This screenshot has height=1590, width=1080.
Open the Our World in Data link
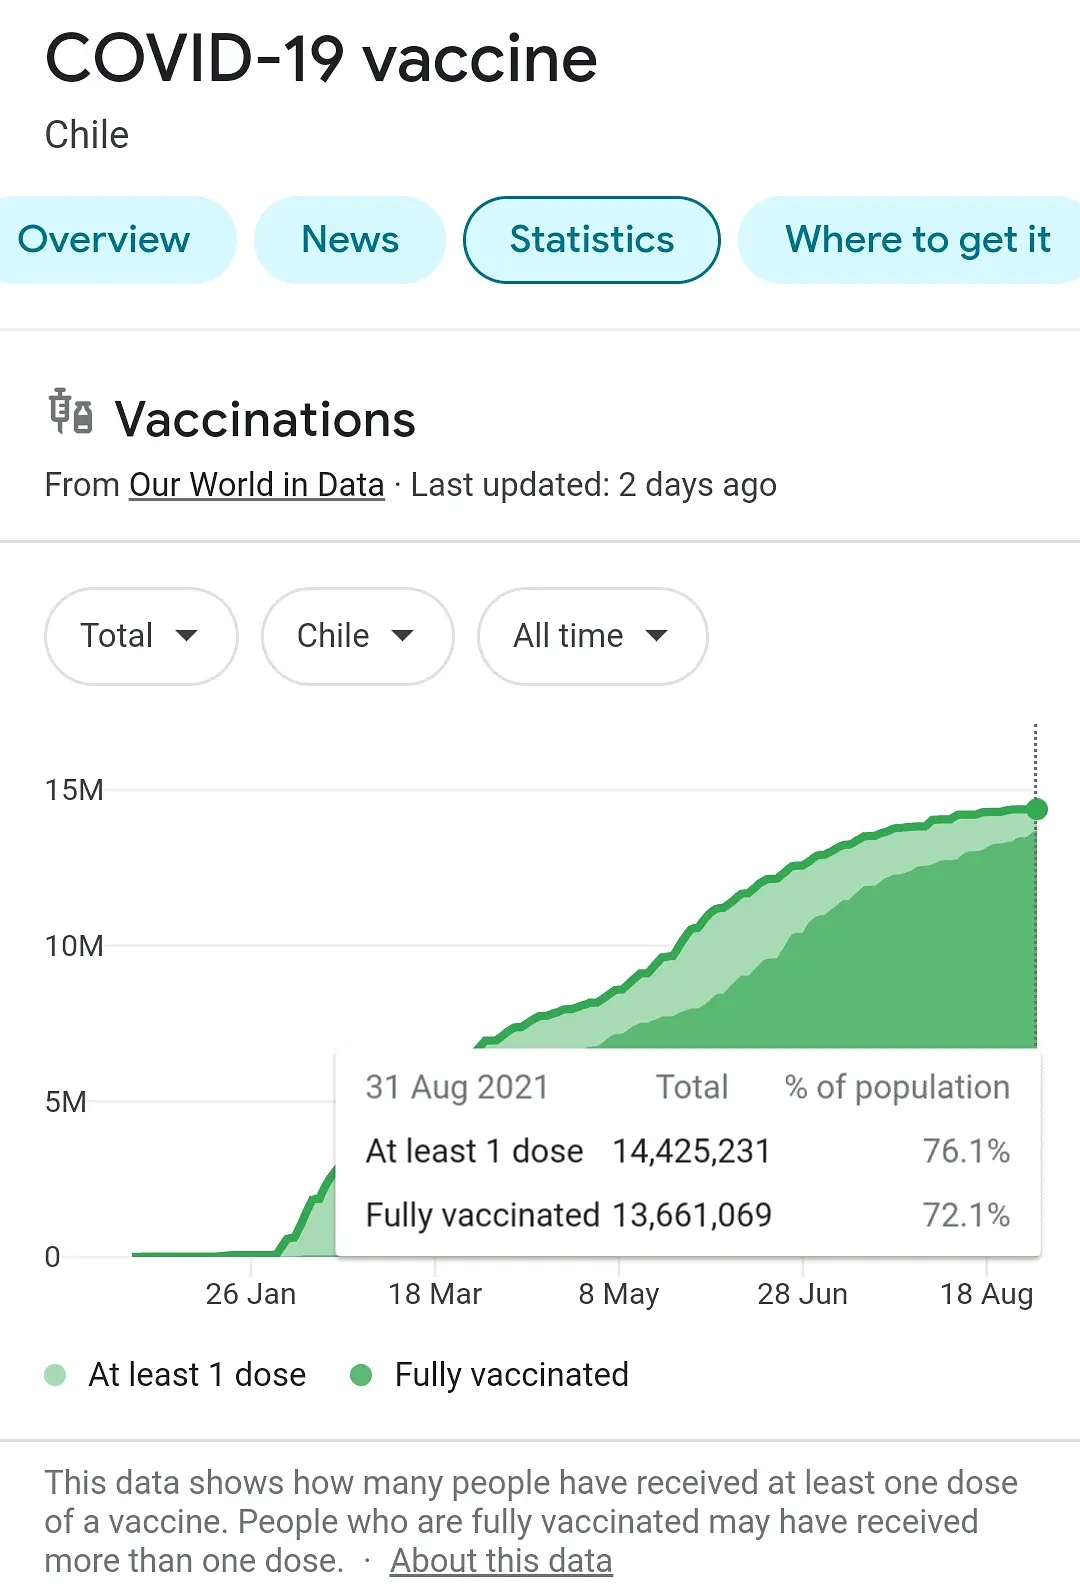(x=257, y=485)
